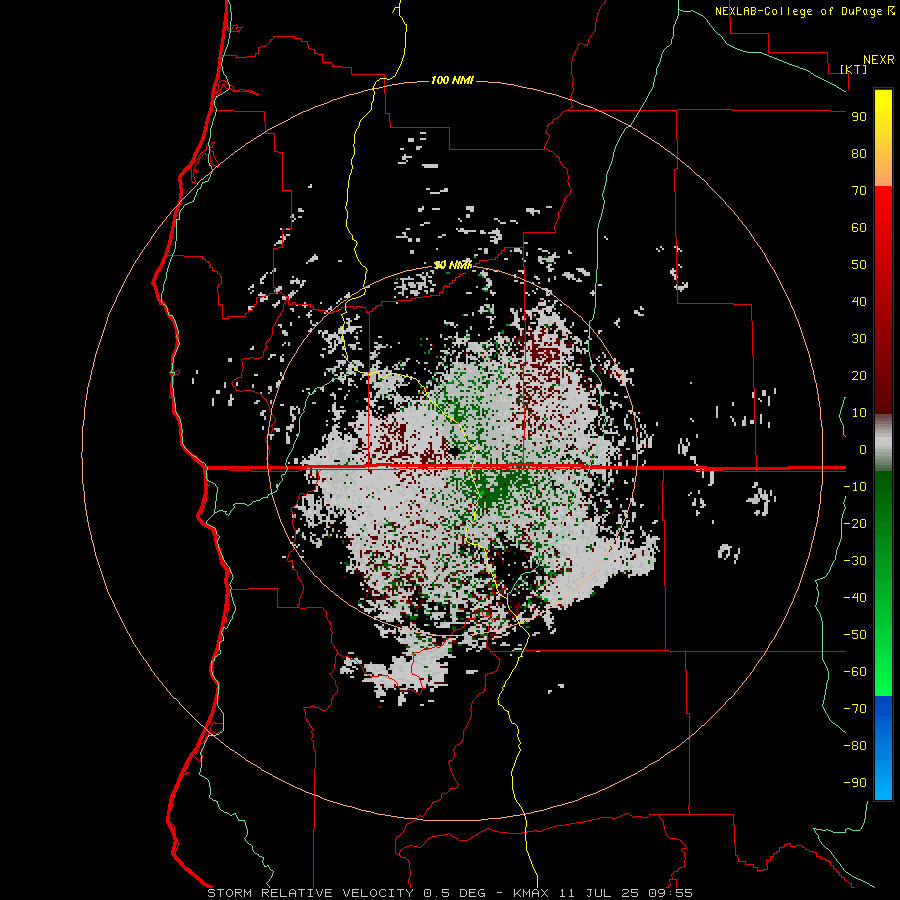The height and width of the screenshot is (900, 900).
Task: Click the -10 value on color scale
Action: (855, 487)
